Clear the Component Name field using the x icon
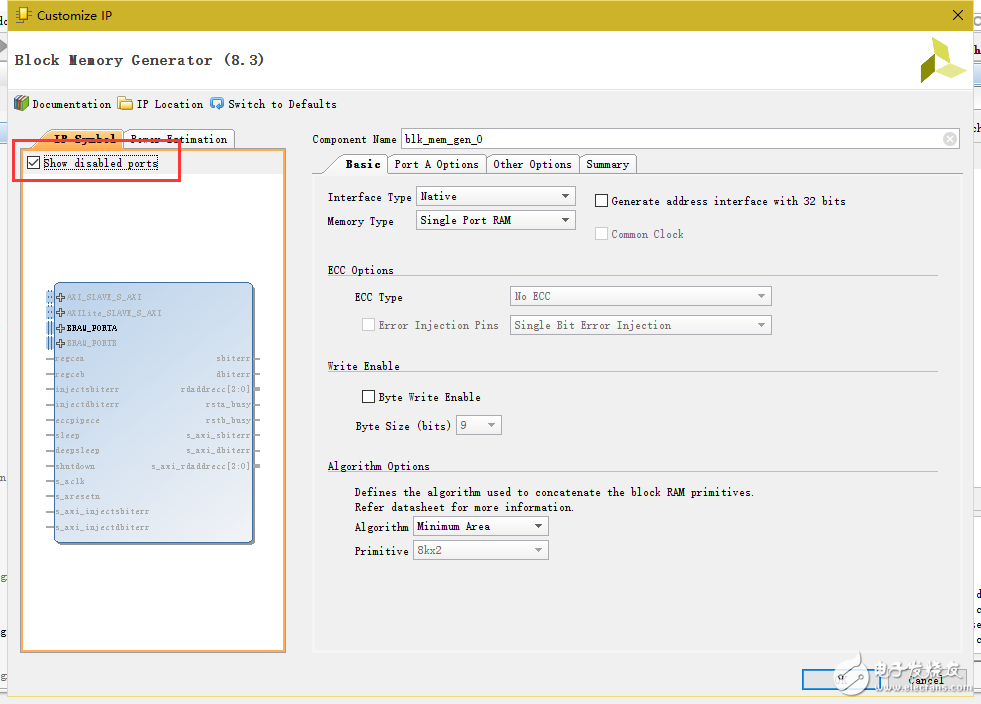The height and width of the screenshot is (704, 981). [x=949, y=139]
